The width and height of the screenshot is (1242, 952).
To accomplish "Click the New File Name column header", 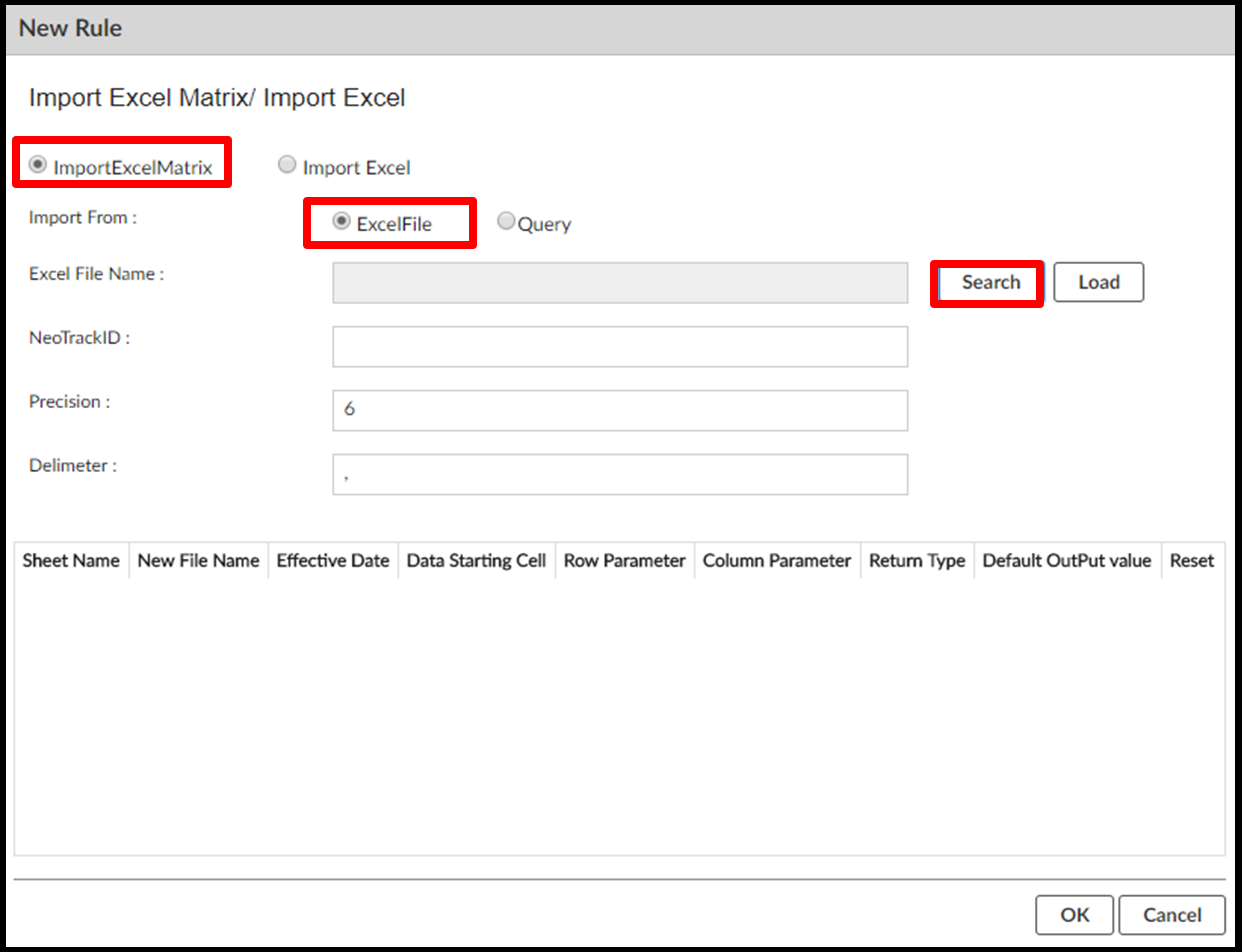I will coord(198,561).
